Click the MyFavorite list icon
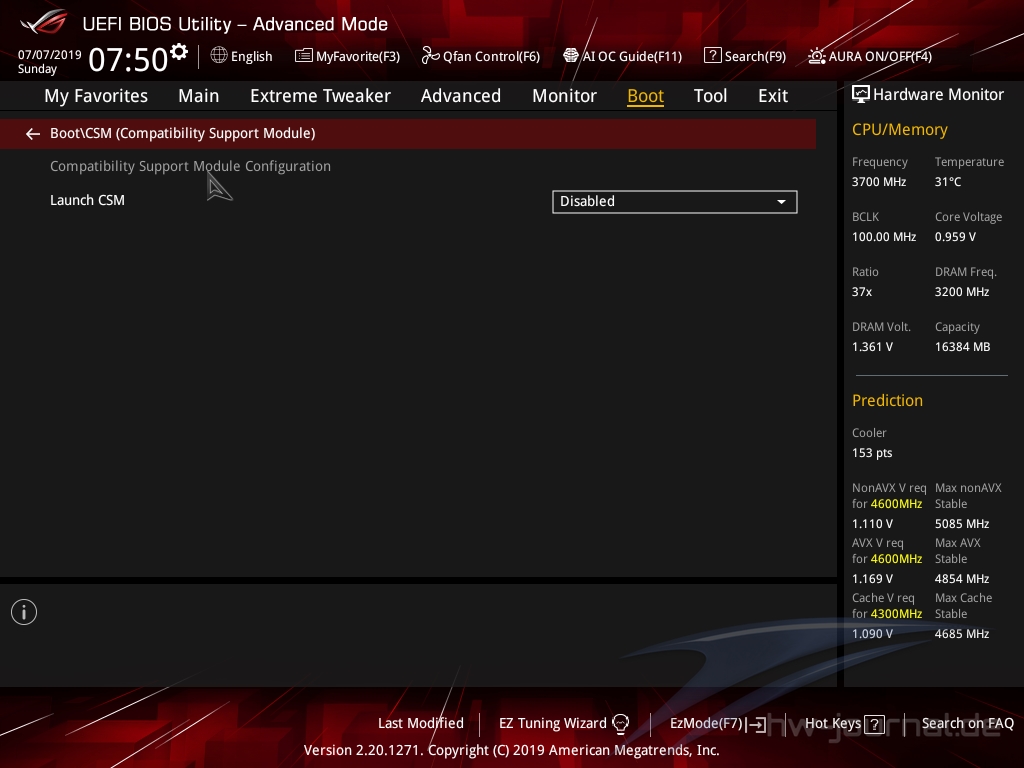Viewport: 1024px width, 768px height. pyautogui.click(x=304, y=56)
